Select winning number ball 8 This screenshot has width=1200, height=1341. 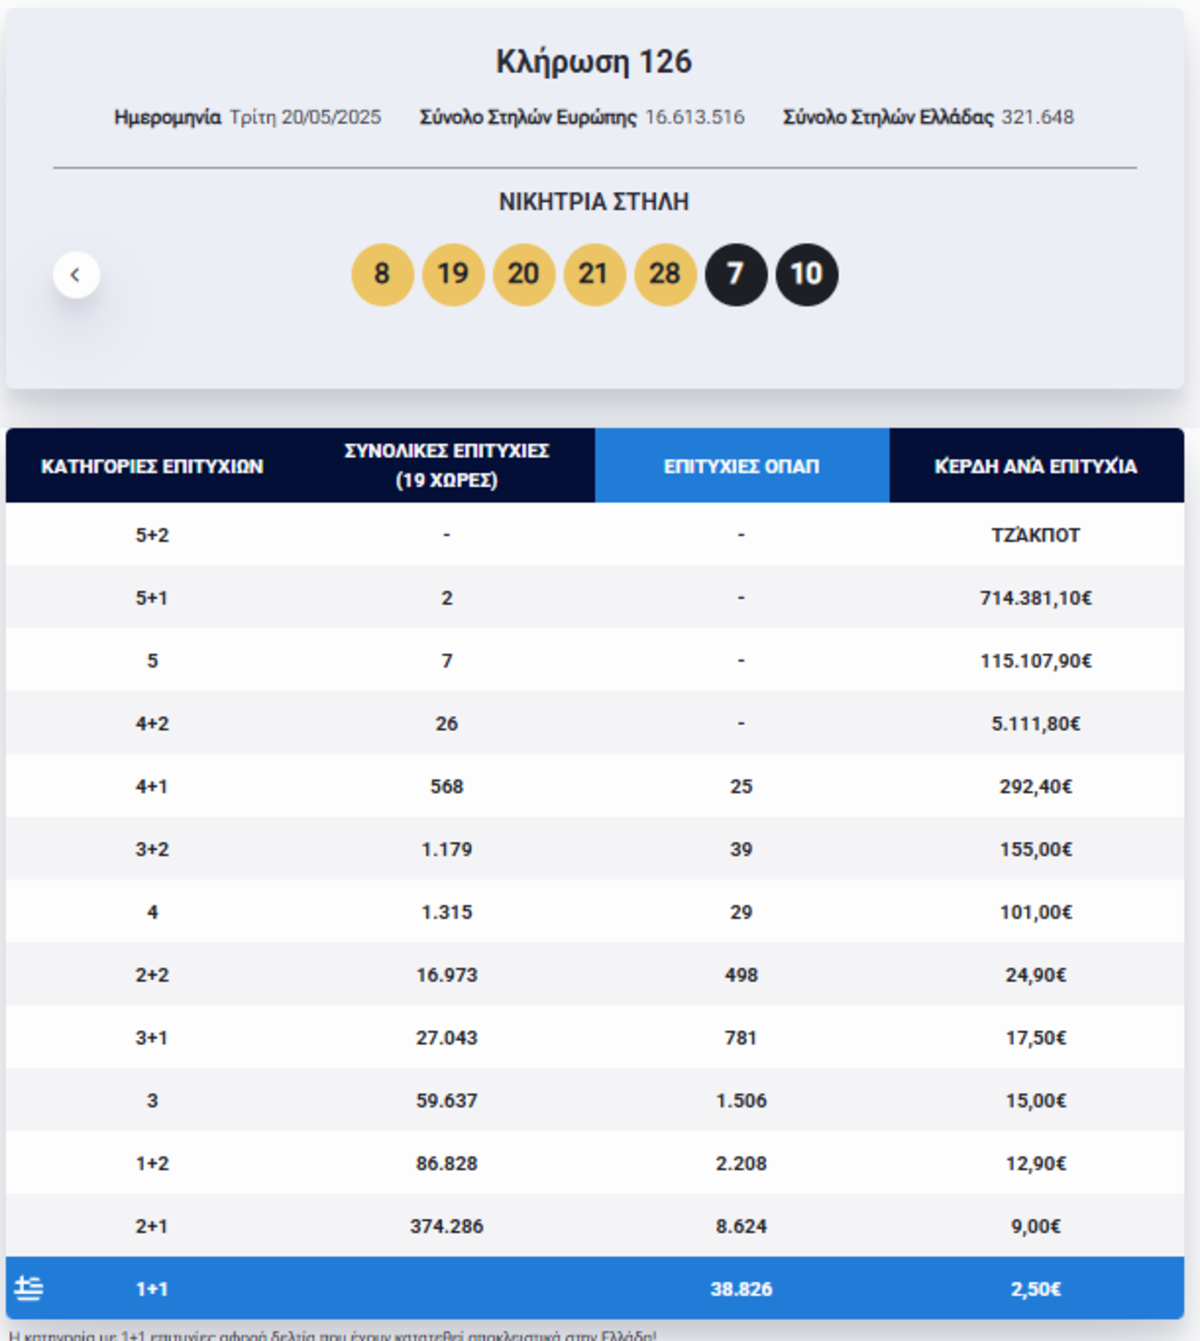382,274
